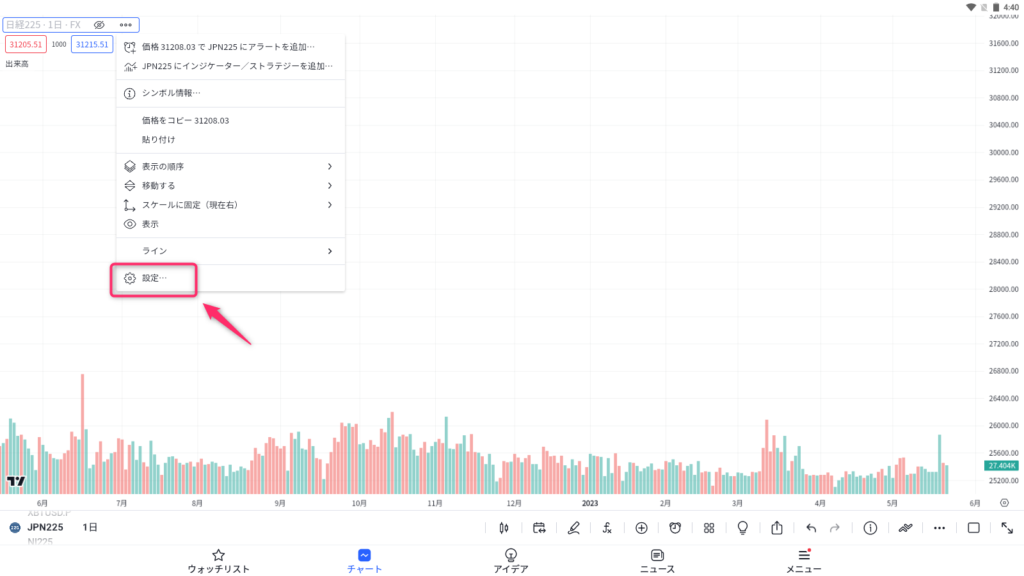This screenshot has width=1024, height=576.
Task: Click the gear icon below the price scale
Action: click(1004, 503)
